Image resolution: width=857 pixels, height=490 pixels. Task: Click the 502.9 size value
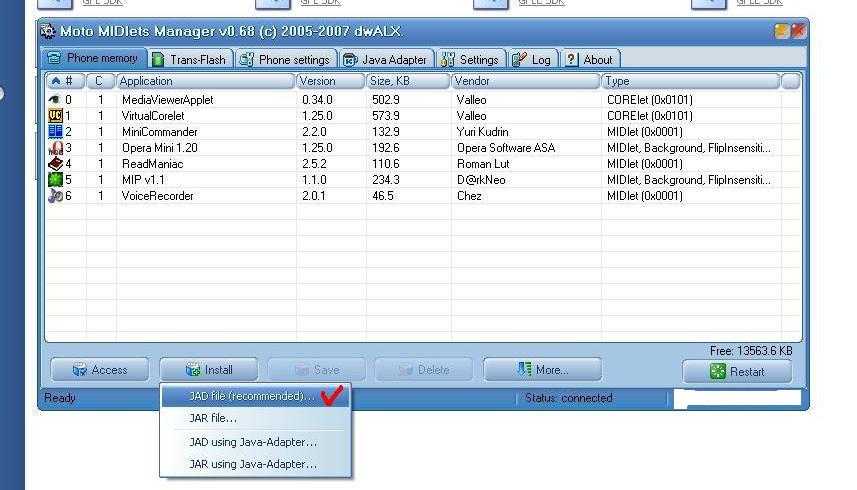click(x=386, y=99)
